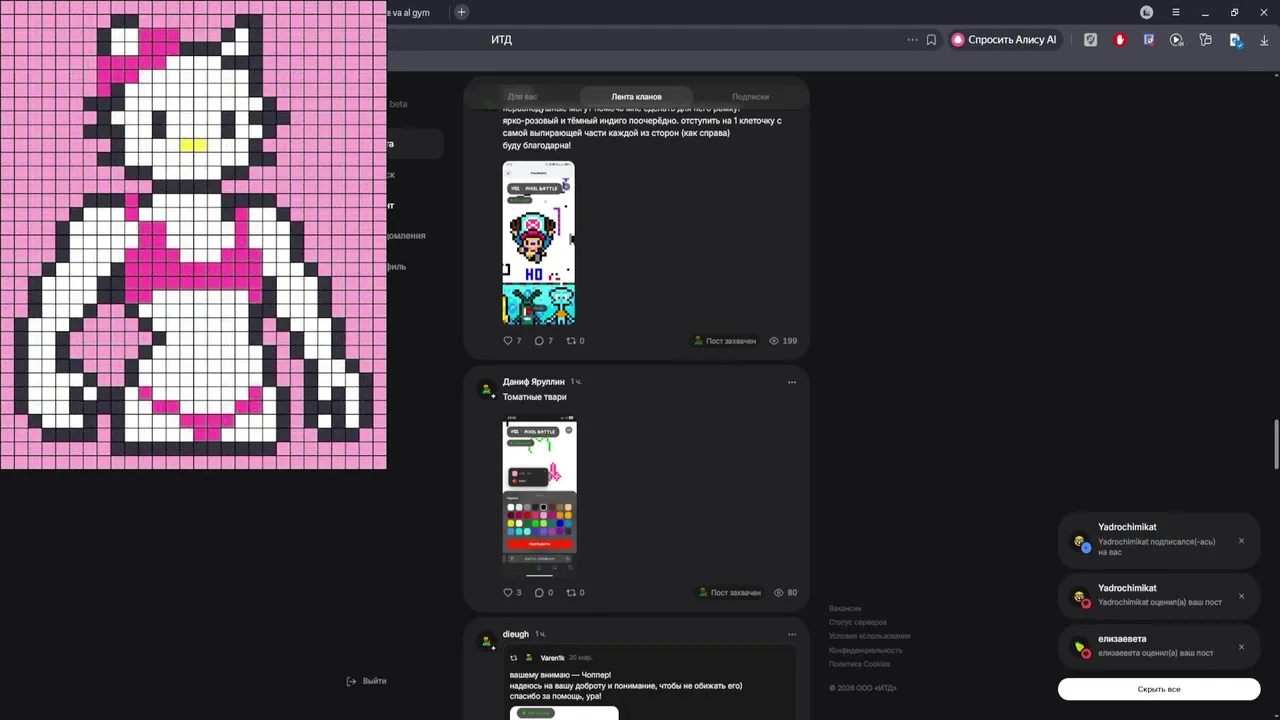The height and width of the screenshot is (720, 1280).
Task: Open a new browser tab with plus button
Action: click(461, 12)
